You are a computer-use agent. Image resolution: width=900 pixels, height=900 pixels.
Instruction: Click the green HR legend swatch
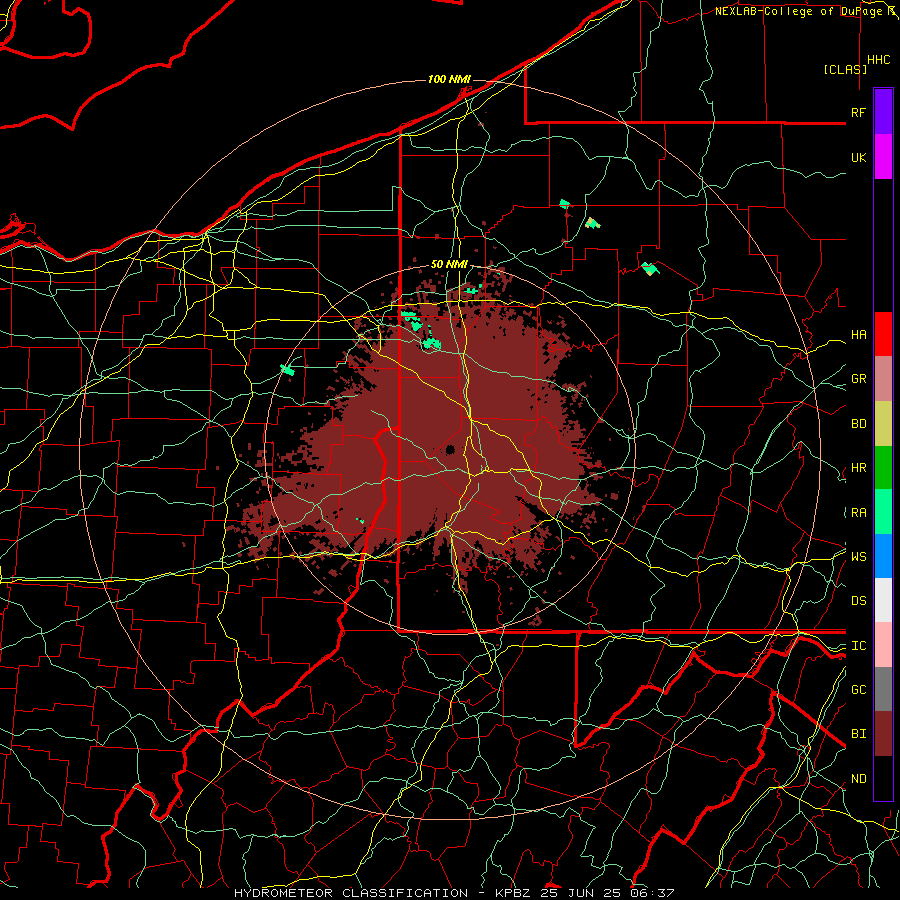click(x=883, y=468)
